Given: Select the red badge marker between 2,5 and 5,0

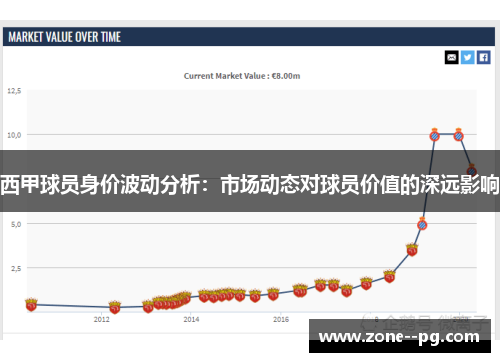Looking at the screenshot, I should [412, 250].
